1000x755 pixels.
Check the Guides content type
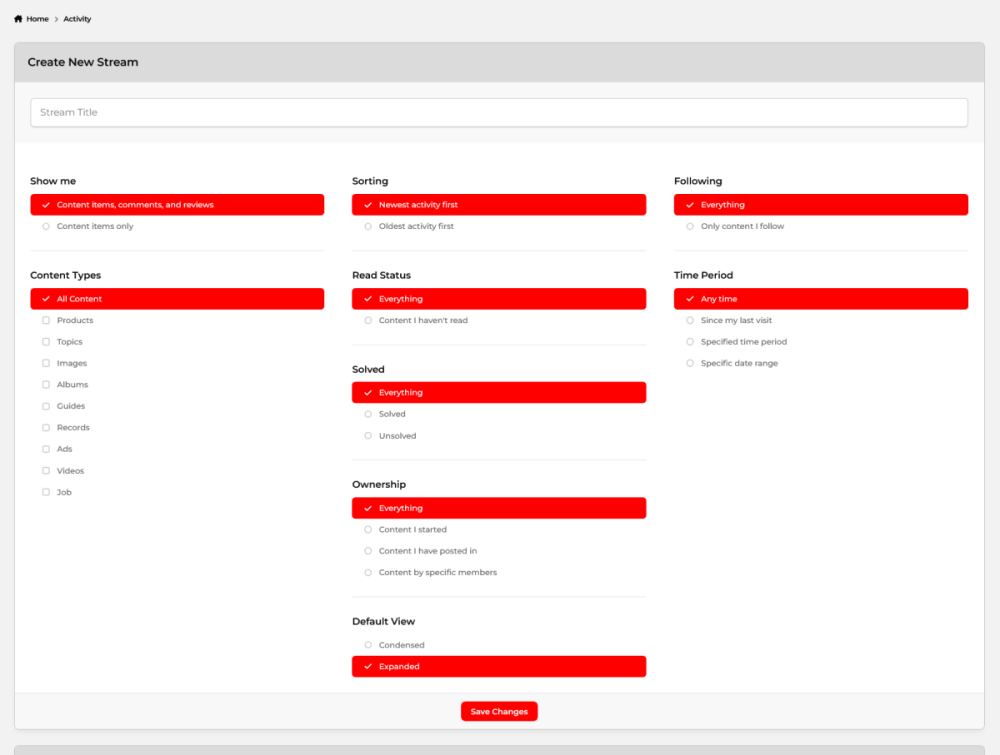(x=68, y=406)
